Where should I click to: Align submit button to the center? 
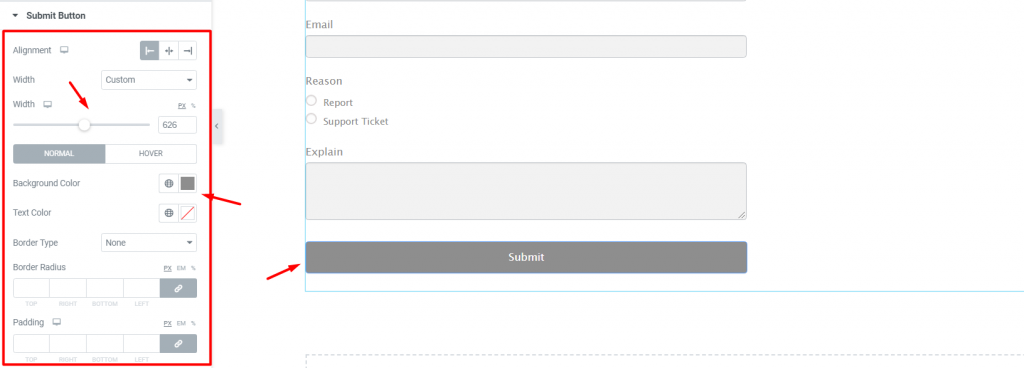click(x=168, y=51)
